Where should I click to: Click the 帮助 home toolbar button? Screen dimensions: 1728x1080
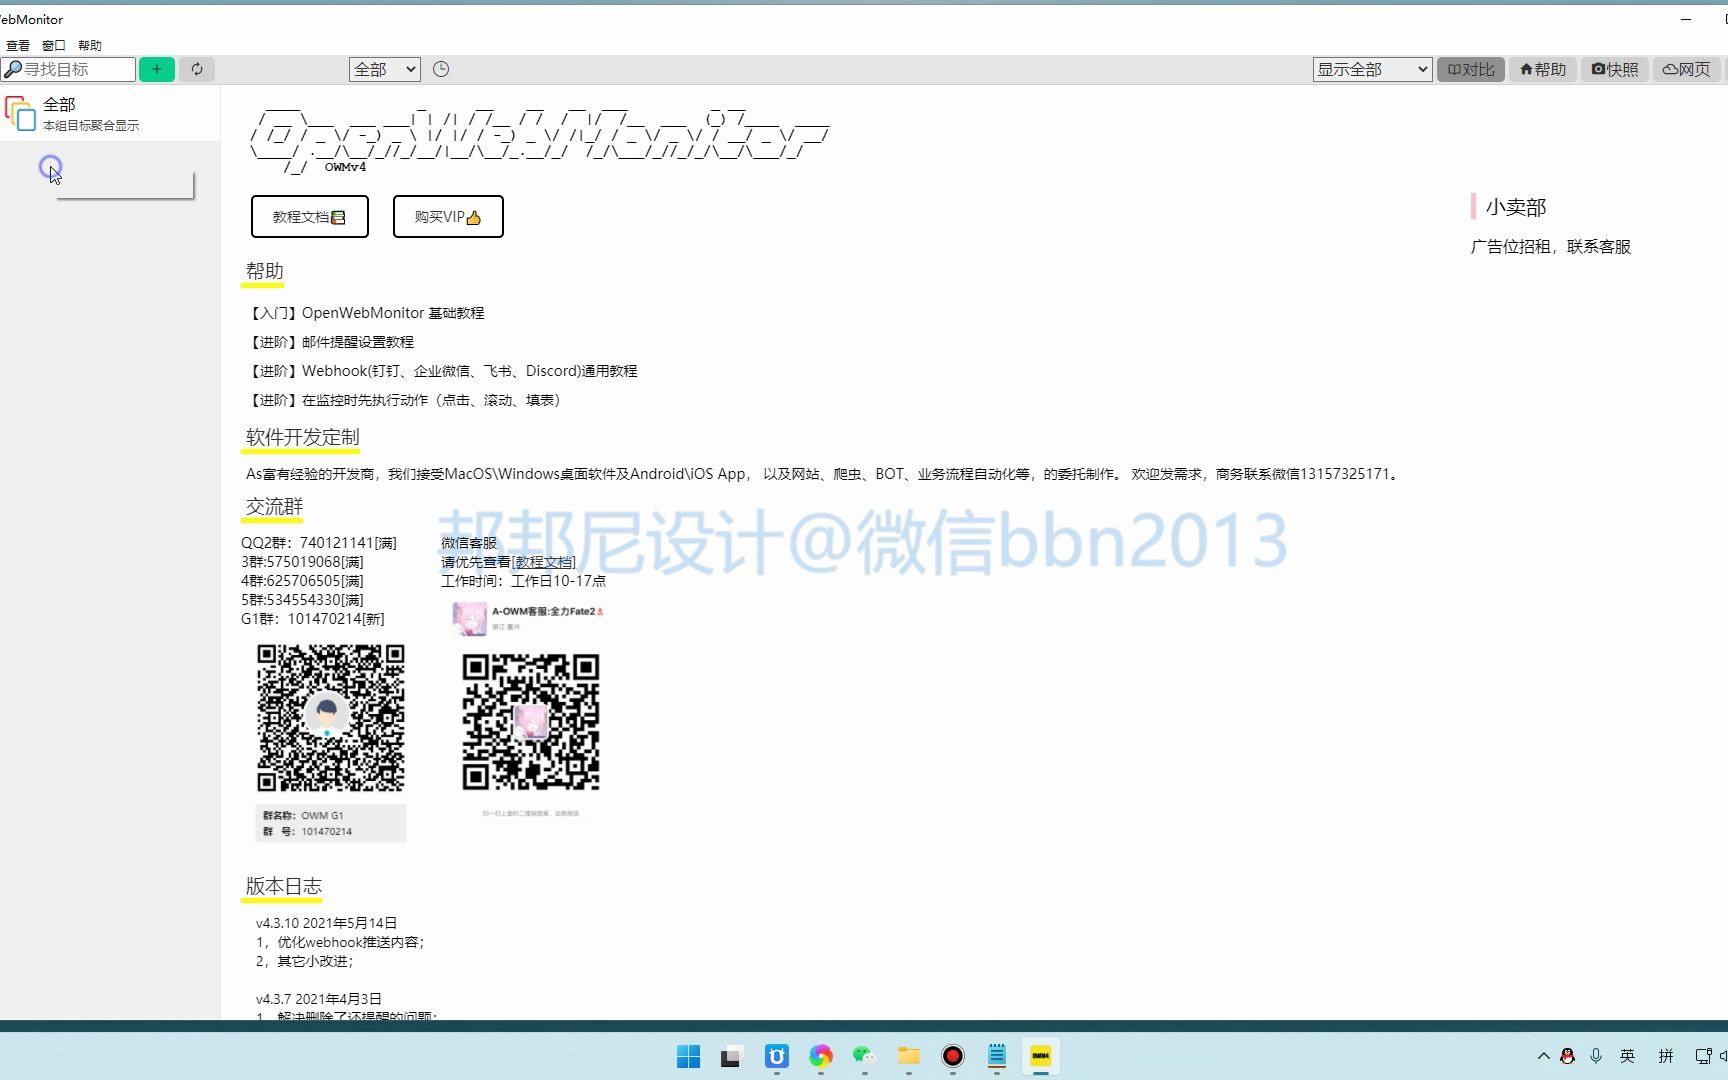[x=1543, y=69]
